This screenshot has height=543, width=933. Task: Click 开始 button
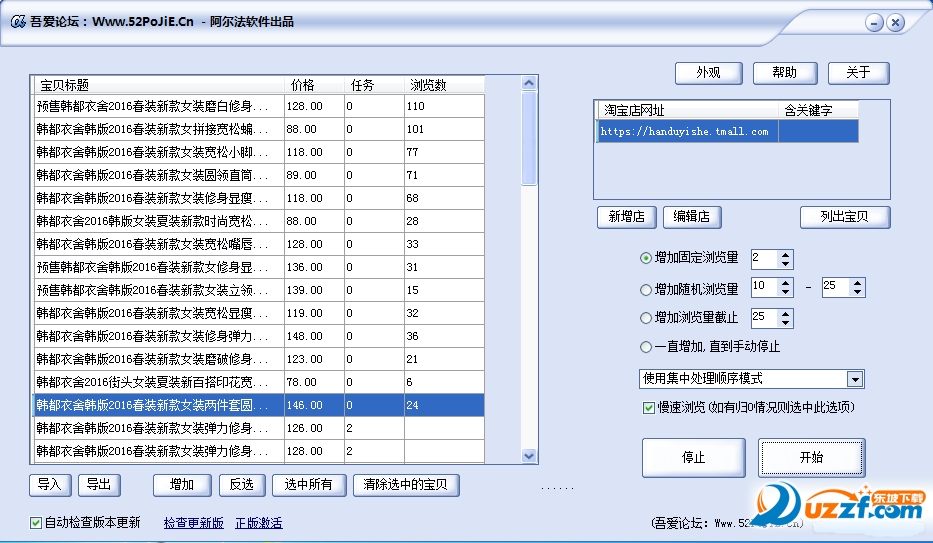click(x=812, y=457)
